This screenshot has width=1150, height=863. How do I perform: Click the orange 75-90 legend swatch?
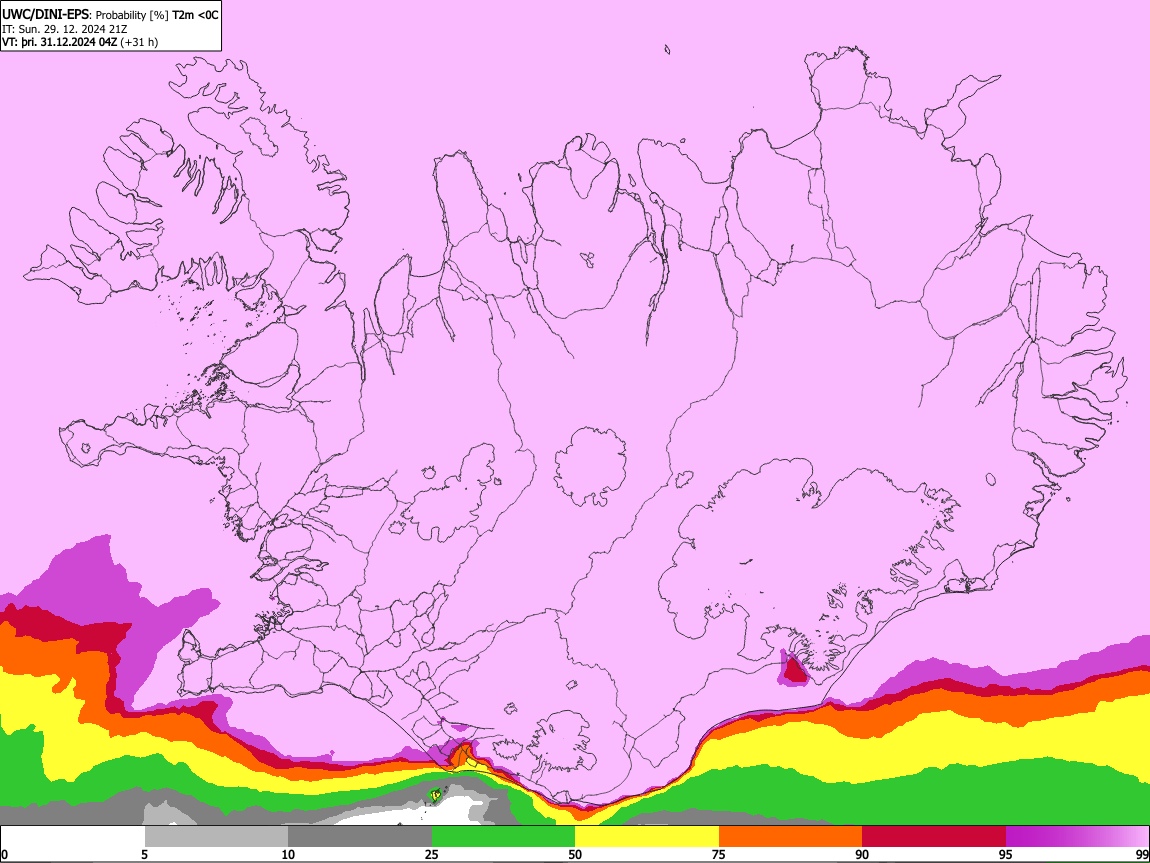click(x=790, y=837)
